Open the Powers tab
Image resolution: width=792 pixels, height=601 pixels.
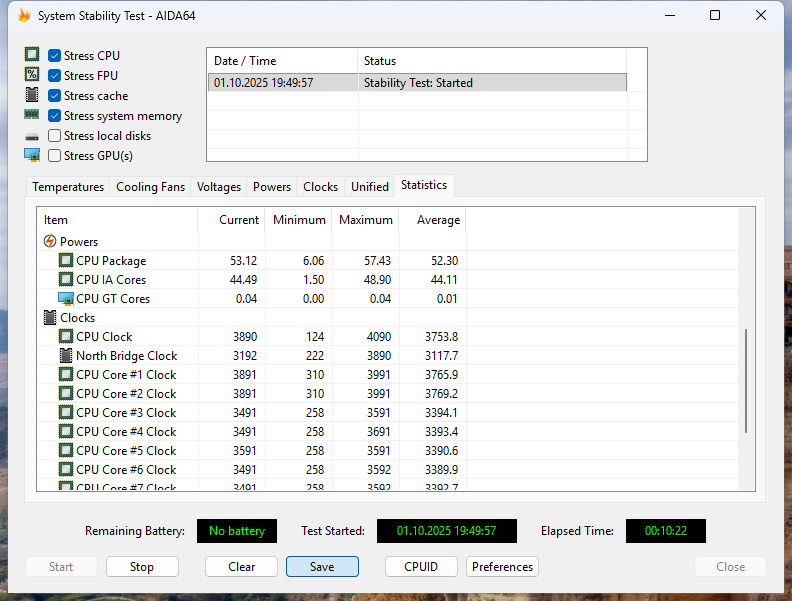point(272,187)
